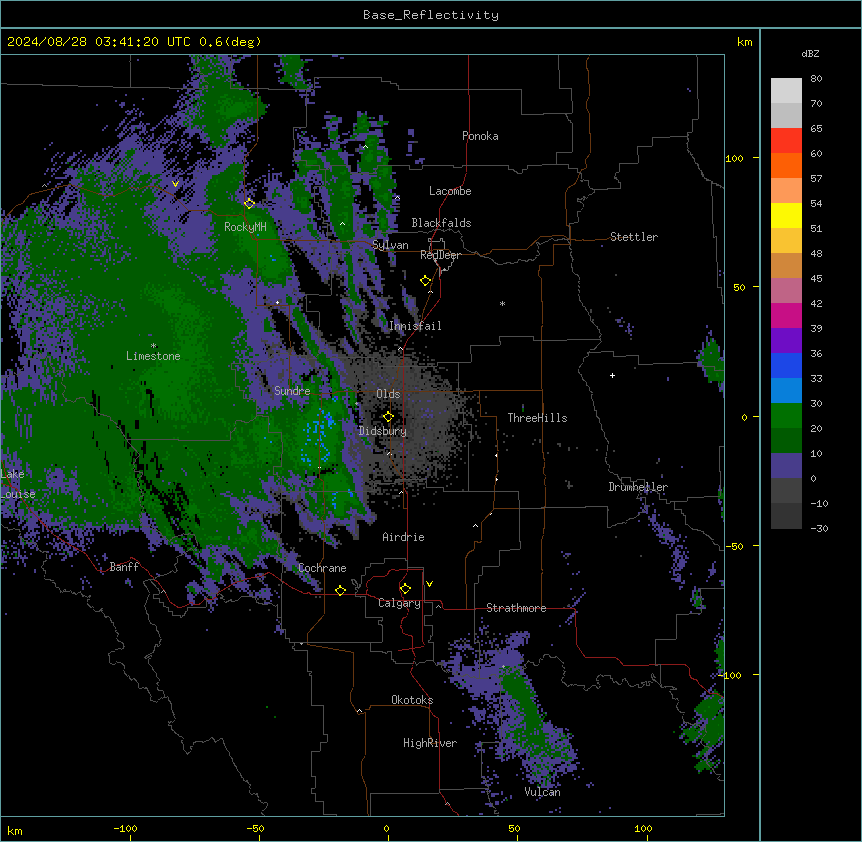Click the Drumheller label
Screen dimensions: 862x842
click(x=638, y=487)
